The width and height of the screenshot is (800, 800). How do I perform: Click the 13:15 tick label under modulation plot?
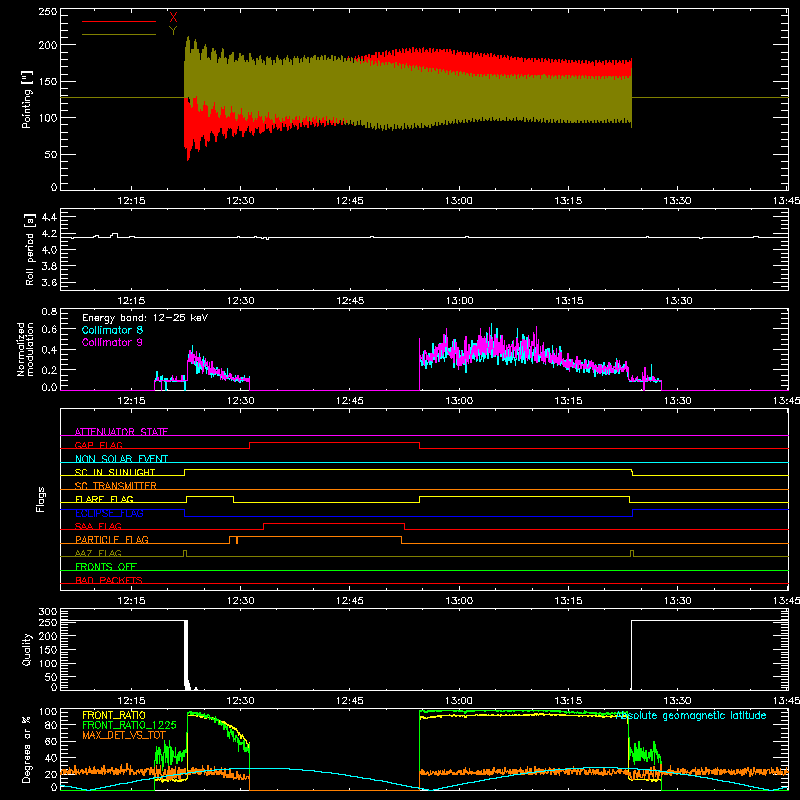click(568, 401)
